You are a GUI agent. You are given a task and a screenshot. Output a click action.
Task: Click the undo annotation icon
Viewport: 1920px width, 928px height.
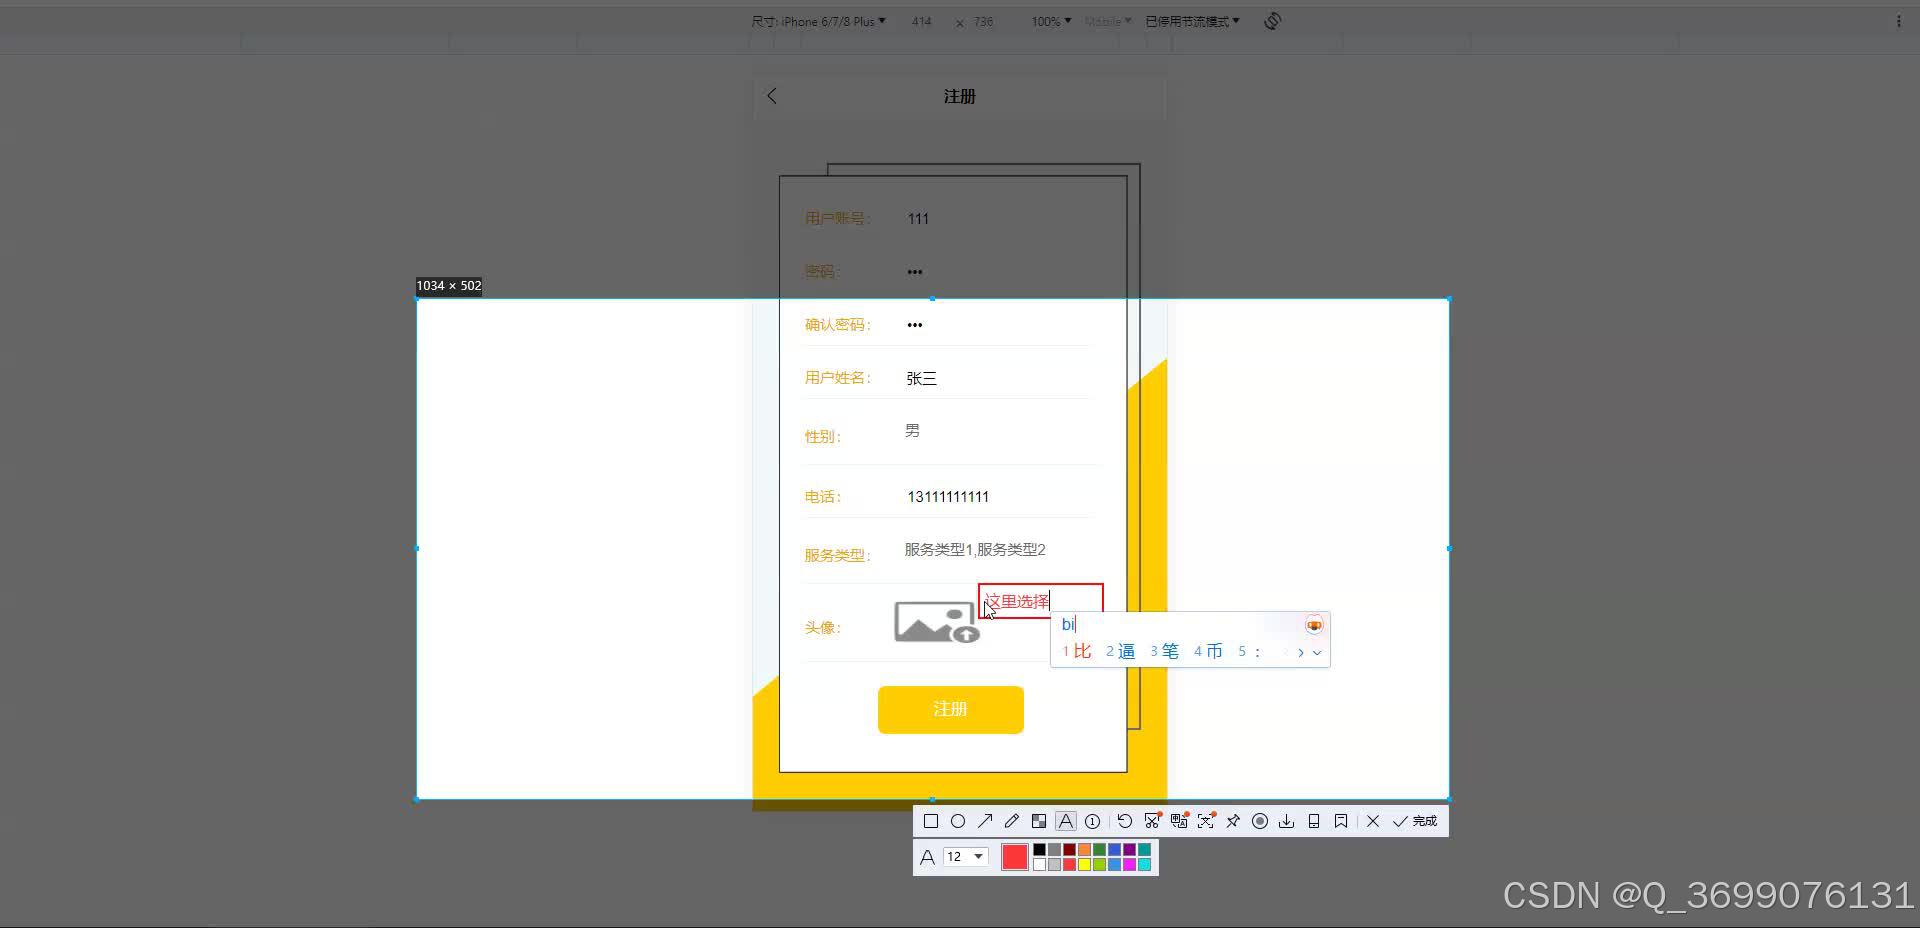[1125, 821]
